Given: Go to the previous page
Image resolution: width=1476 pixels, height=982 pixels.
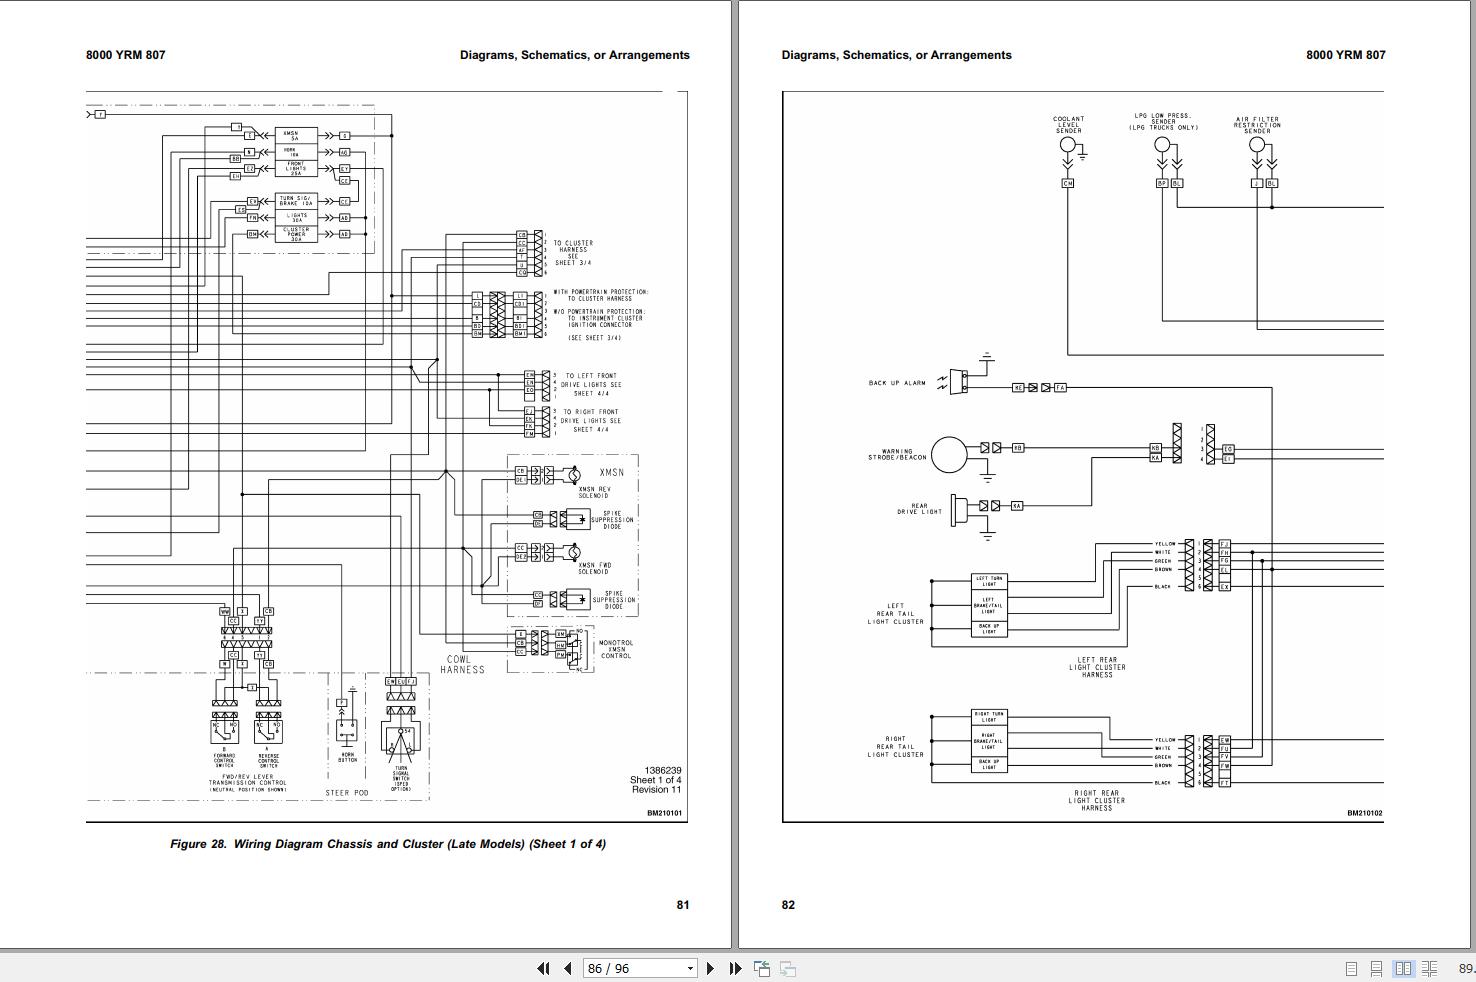Looking at the screenshot, I should click(568, 968).
